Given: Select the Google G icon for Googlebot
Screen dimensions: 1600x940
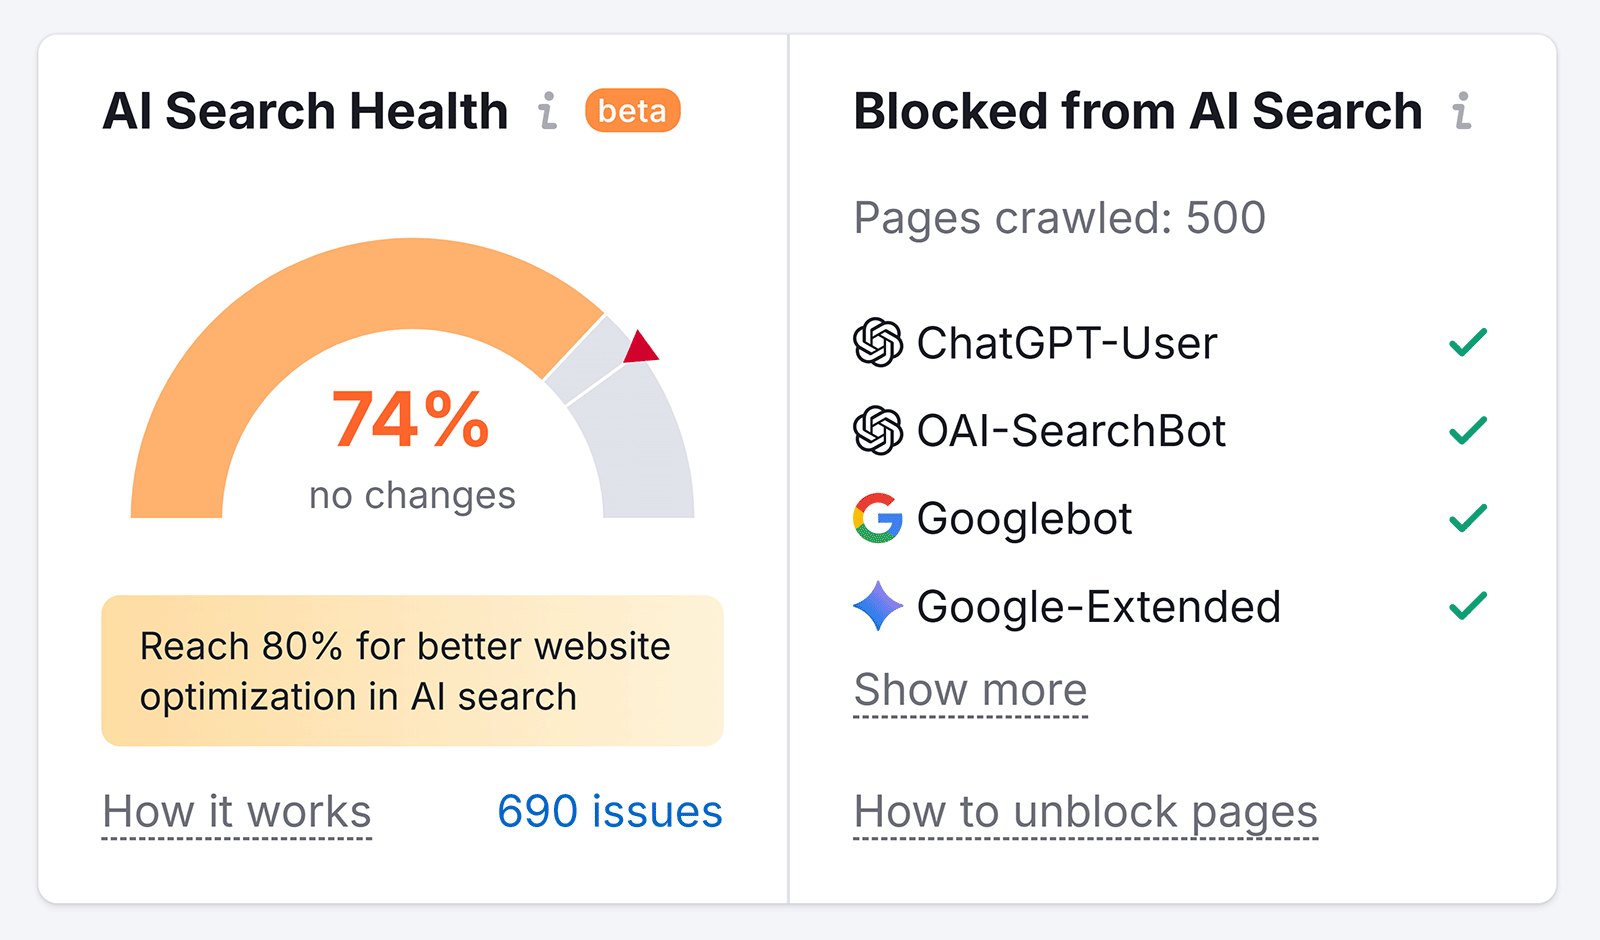Looking at the screenshot, I should 878,518.
